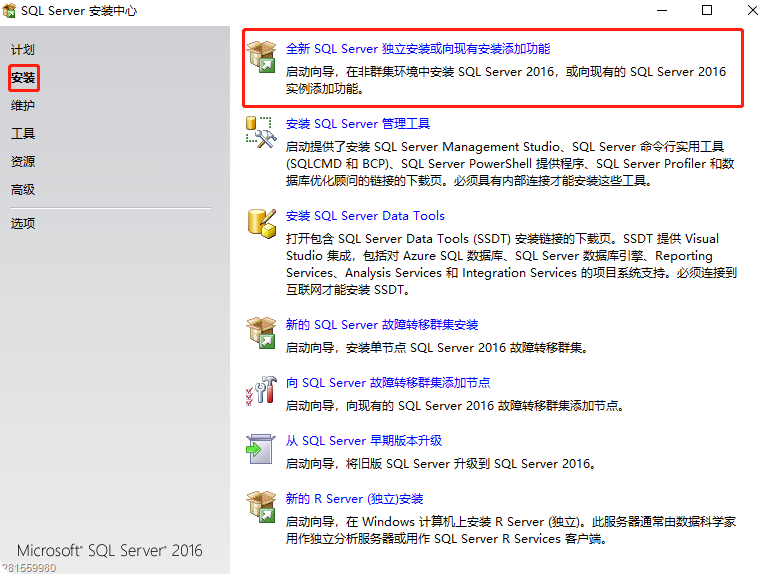
Task: Launch 新的 SQL Server 故障转移群集安装 link
Action: point(382,325)
